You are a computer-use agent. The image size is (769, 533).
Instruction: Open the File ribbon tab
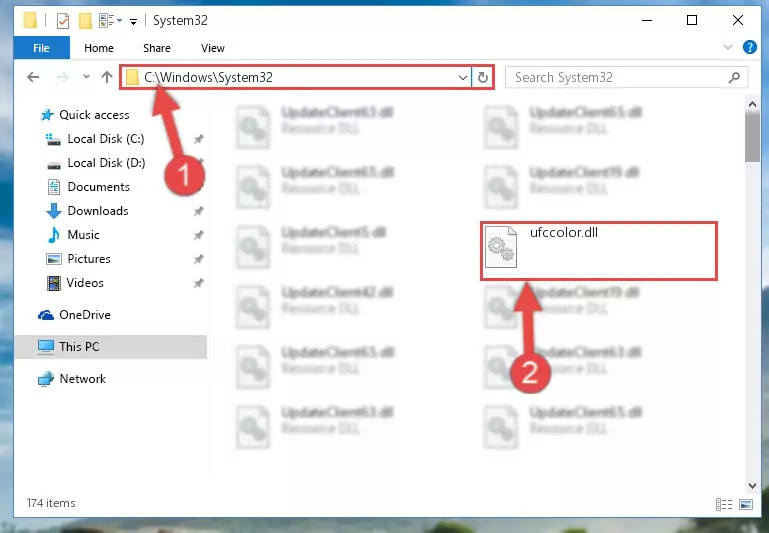[x=42, y=48]
